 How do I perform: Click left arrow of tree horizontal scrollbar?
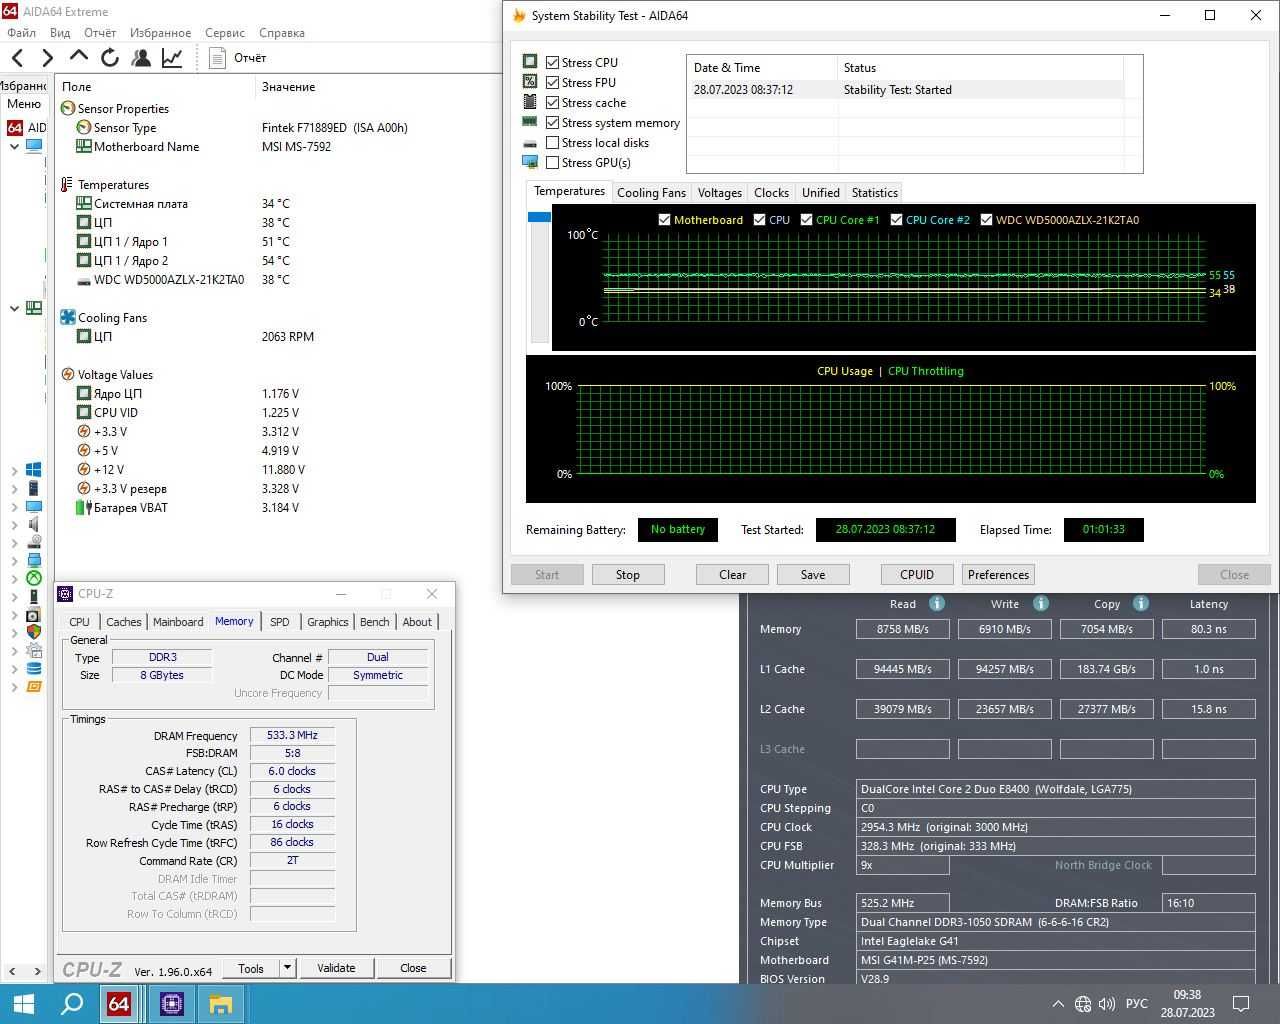[11, 971]
